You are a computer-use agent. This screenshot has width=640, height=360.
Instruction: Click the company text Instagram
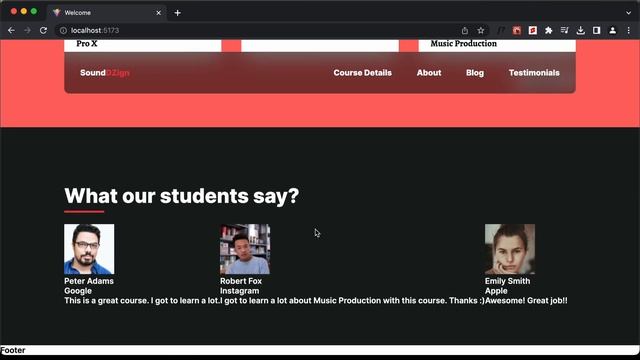[239, 291]
